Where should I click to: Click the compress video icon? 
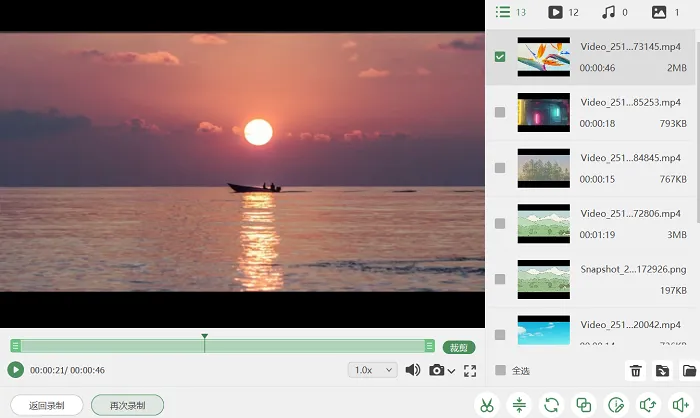point(519,405)
